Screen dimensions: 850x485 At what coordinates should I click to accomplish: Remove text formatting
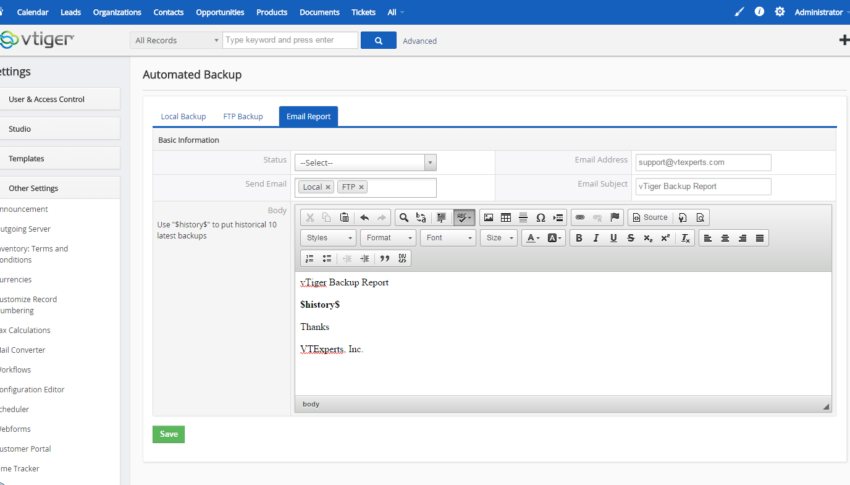point(685,238)
